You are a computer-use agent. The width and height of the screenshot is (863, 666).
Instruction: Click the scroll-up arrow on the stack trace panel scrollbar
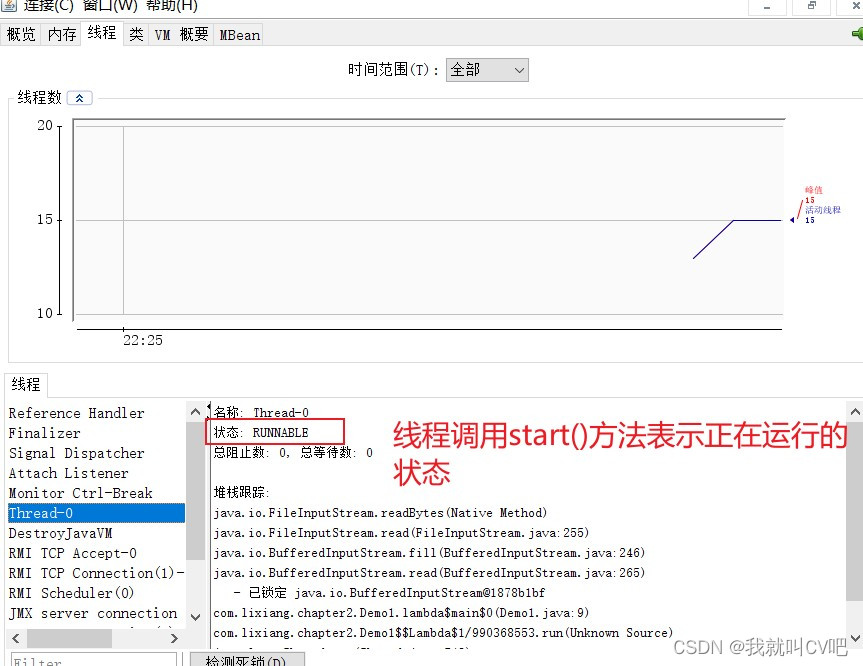click(x=855, y=409)
